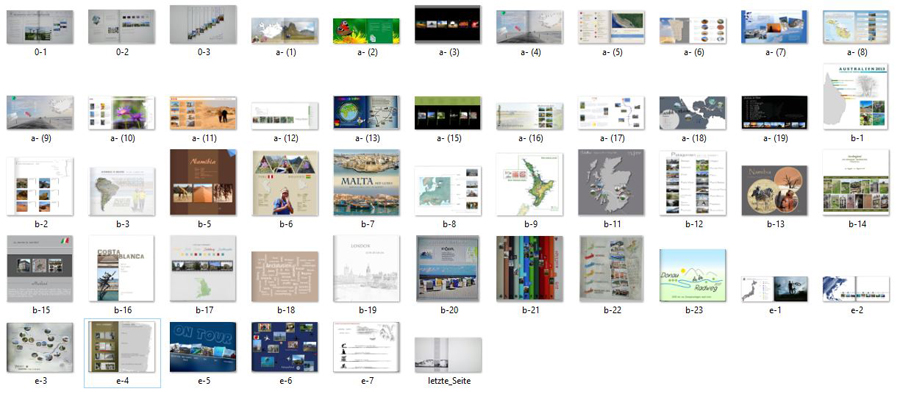Open the butterfly image a- (2)
This screenshot has height=397, width=900.
coord(366,31)
